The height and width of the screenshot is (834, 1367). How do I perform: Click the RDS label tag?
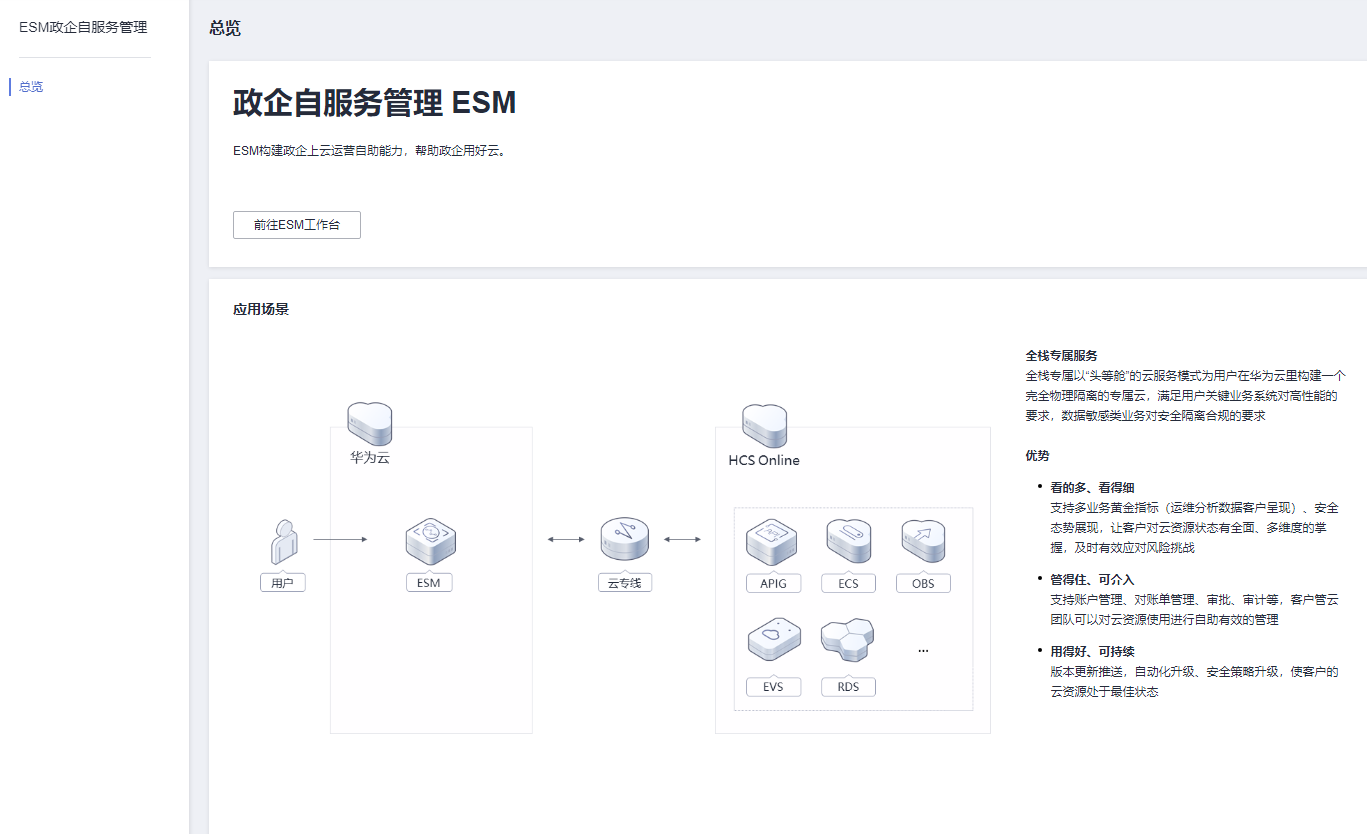pyautogui.click(x=848, y=687)
